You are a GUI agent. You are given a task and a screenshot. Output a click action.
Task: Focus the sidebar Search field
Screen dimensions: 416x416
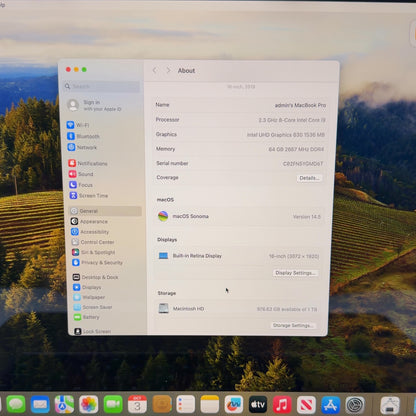pos(102,86)
